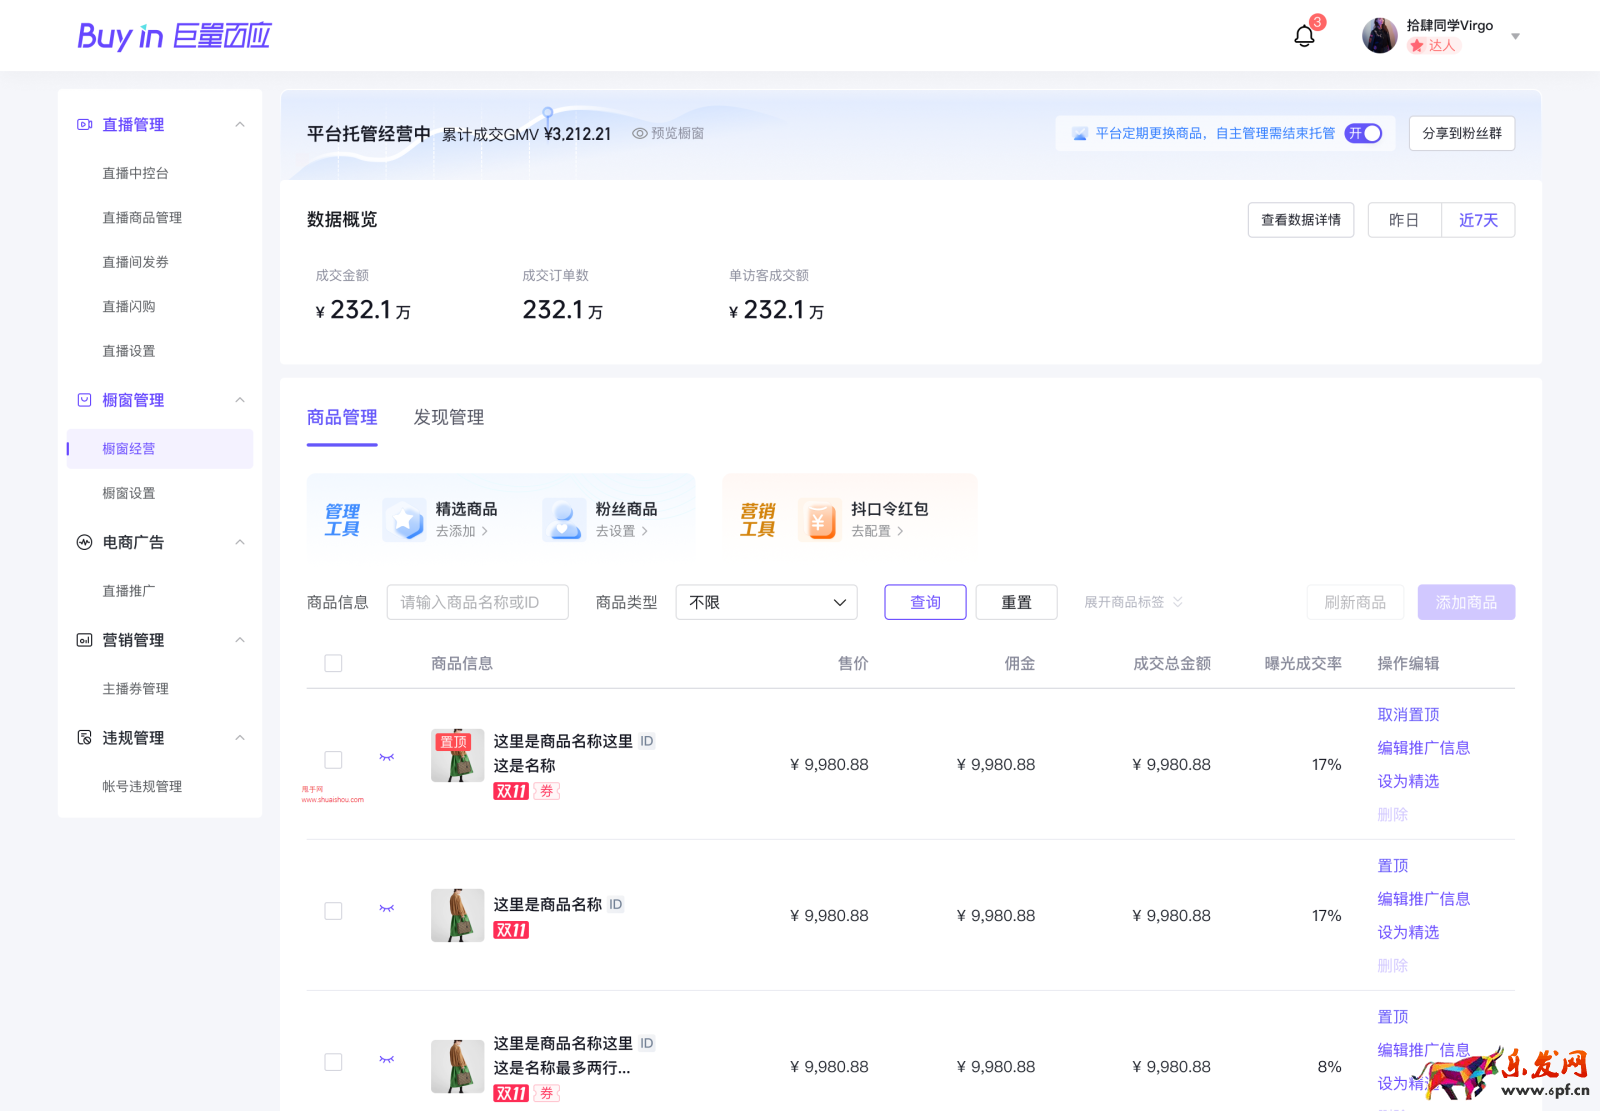The image size is (1600, 1111).
Task: Open the user profile dropdown arrow
Action: coord(1516,35)
